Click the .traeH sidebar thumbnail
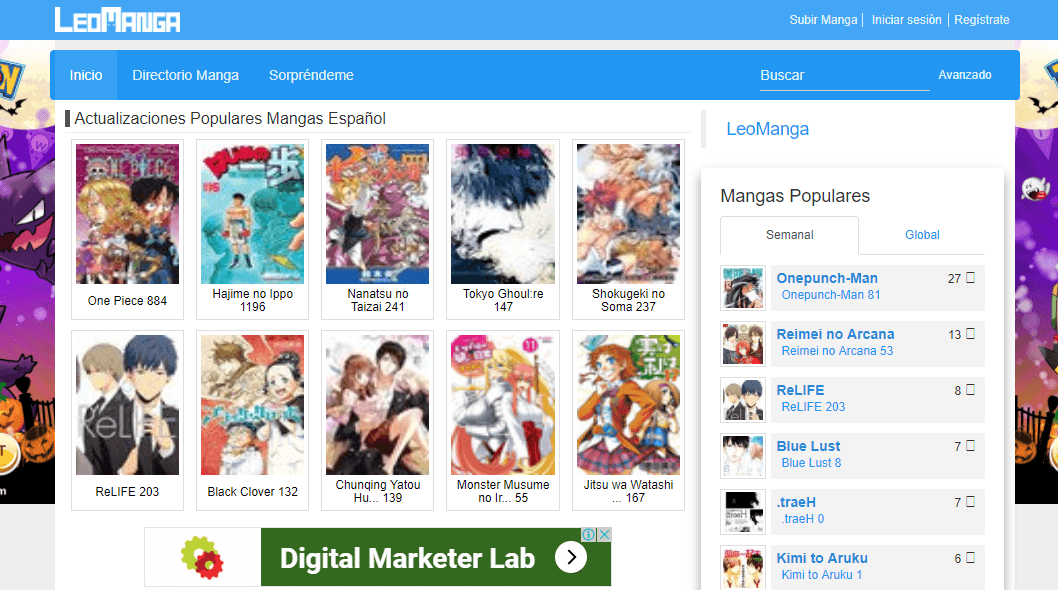 pyautogui.click(x=743, y=512)
